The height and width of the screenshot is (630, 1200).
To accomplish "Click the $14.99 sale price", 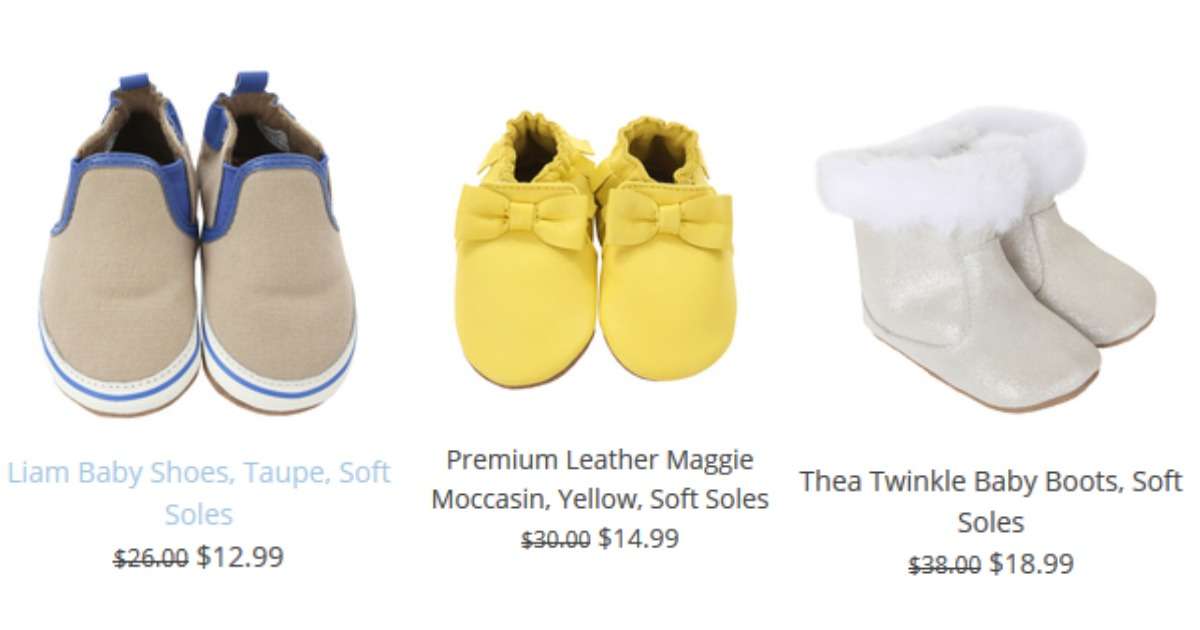I will 638,538.
